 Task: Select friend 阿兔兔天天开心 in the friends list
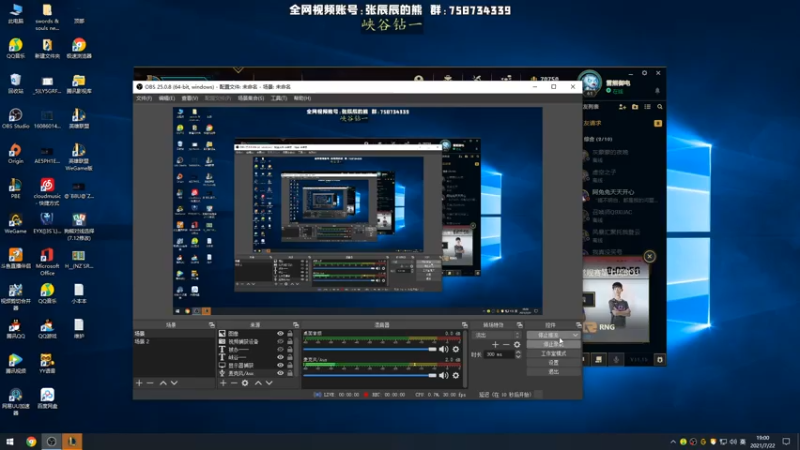tap(623, 195)
